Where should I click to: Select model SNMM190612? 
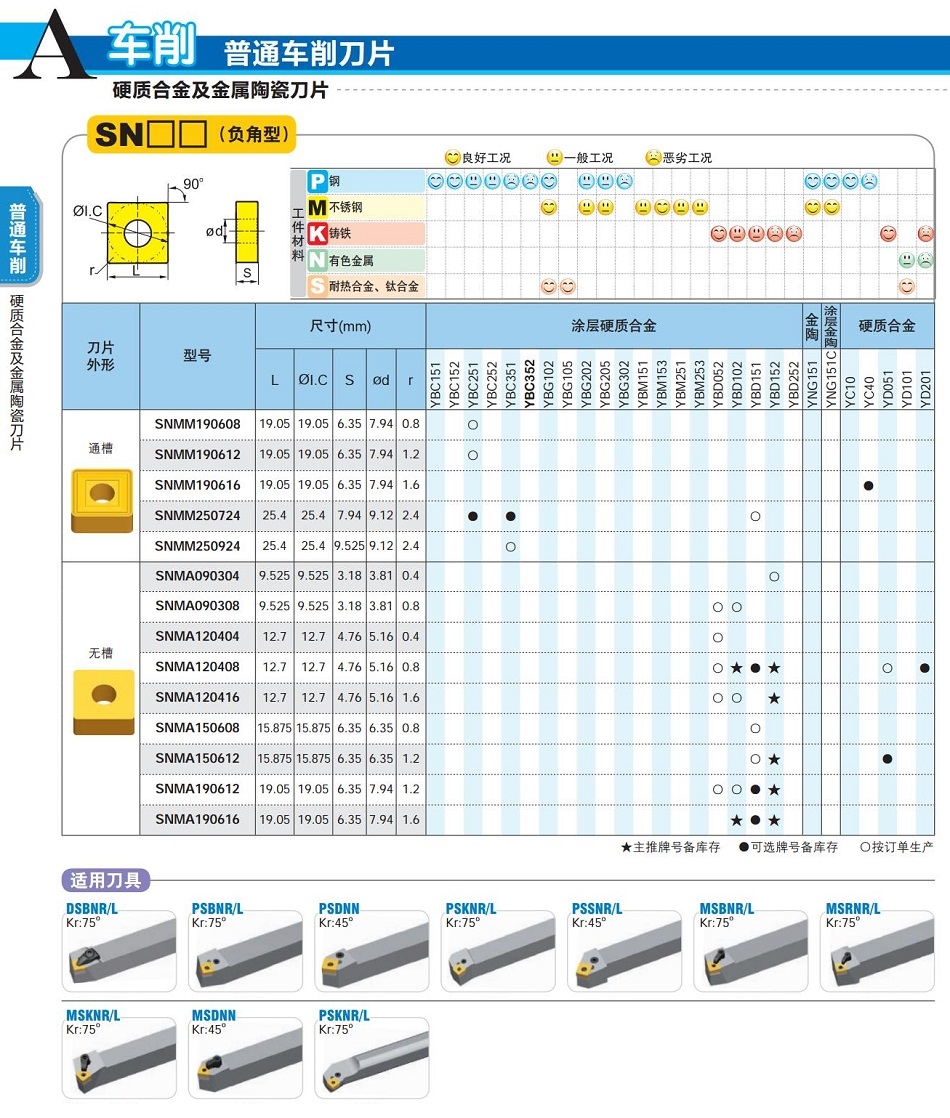pyautogui.click(x=198, y=455)
